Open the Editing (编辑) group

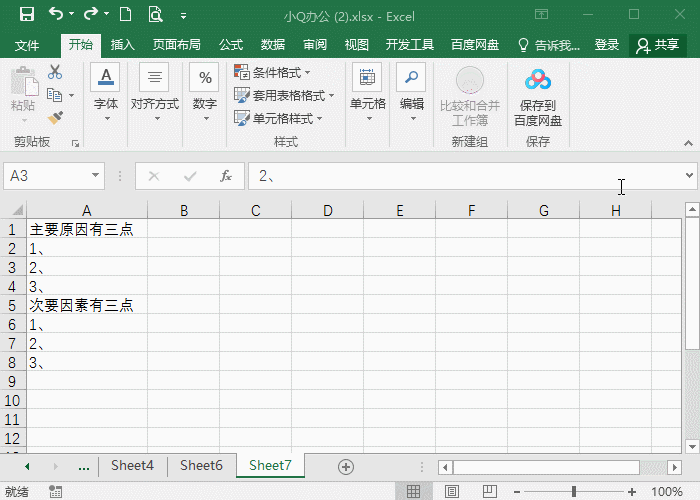click(x=412, y=93)
